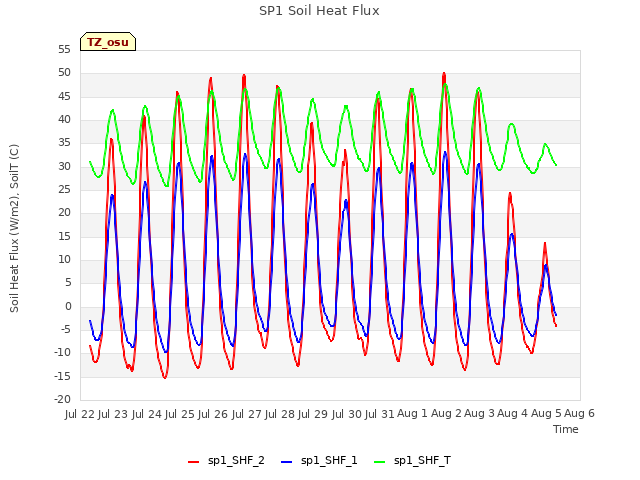The height and width of the screenshot is (480, 640).
Task: Click the green curve's peak near Aug 2
Action: (445, 84)
